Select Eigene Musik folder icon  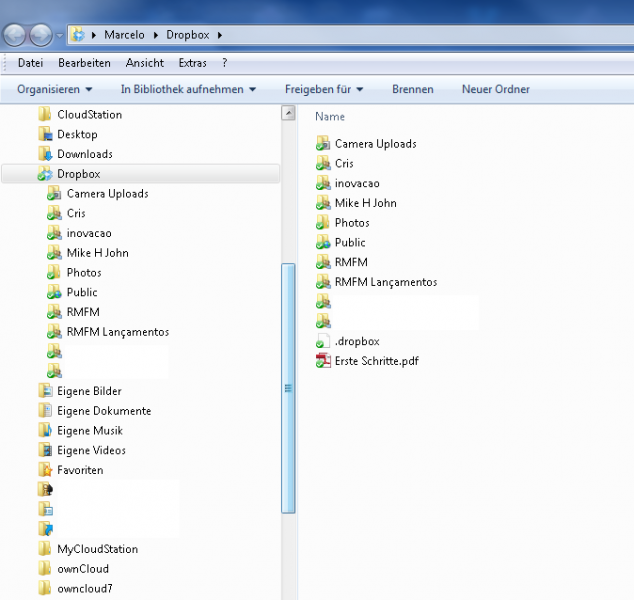(45, 431)
